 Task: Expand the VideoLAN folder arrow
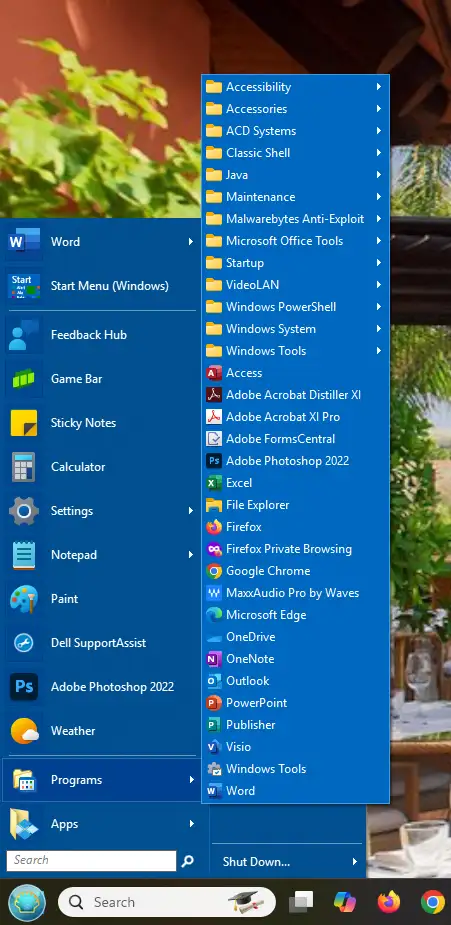[378, 285]
